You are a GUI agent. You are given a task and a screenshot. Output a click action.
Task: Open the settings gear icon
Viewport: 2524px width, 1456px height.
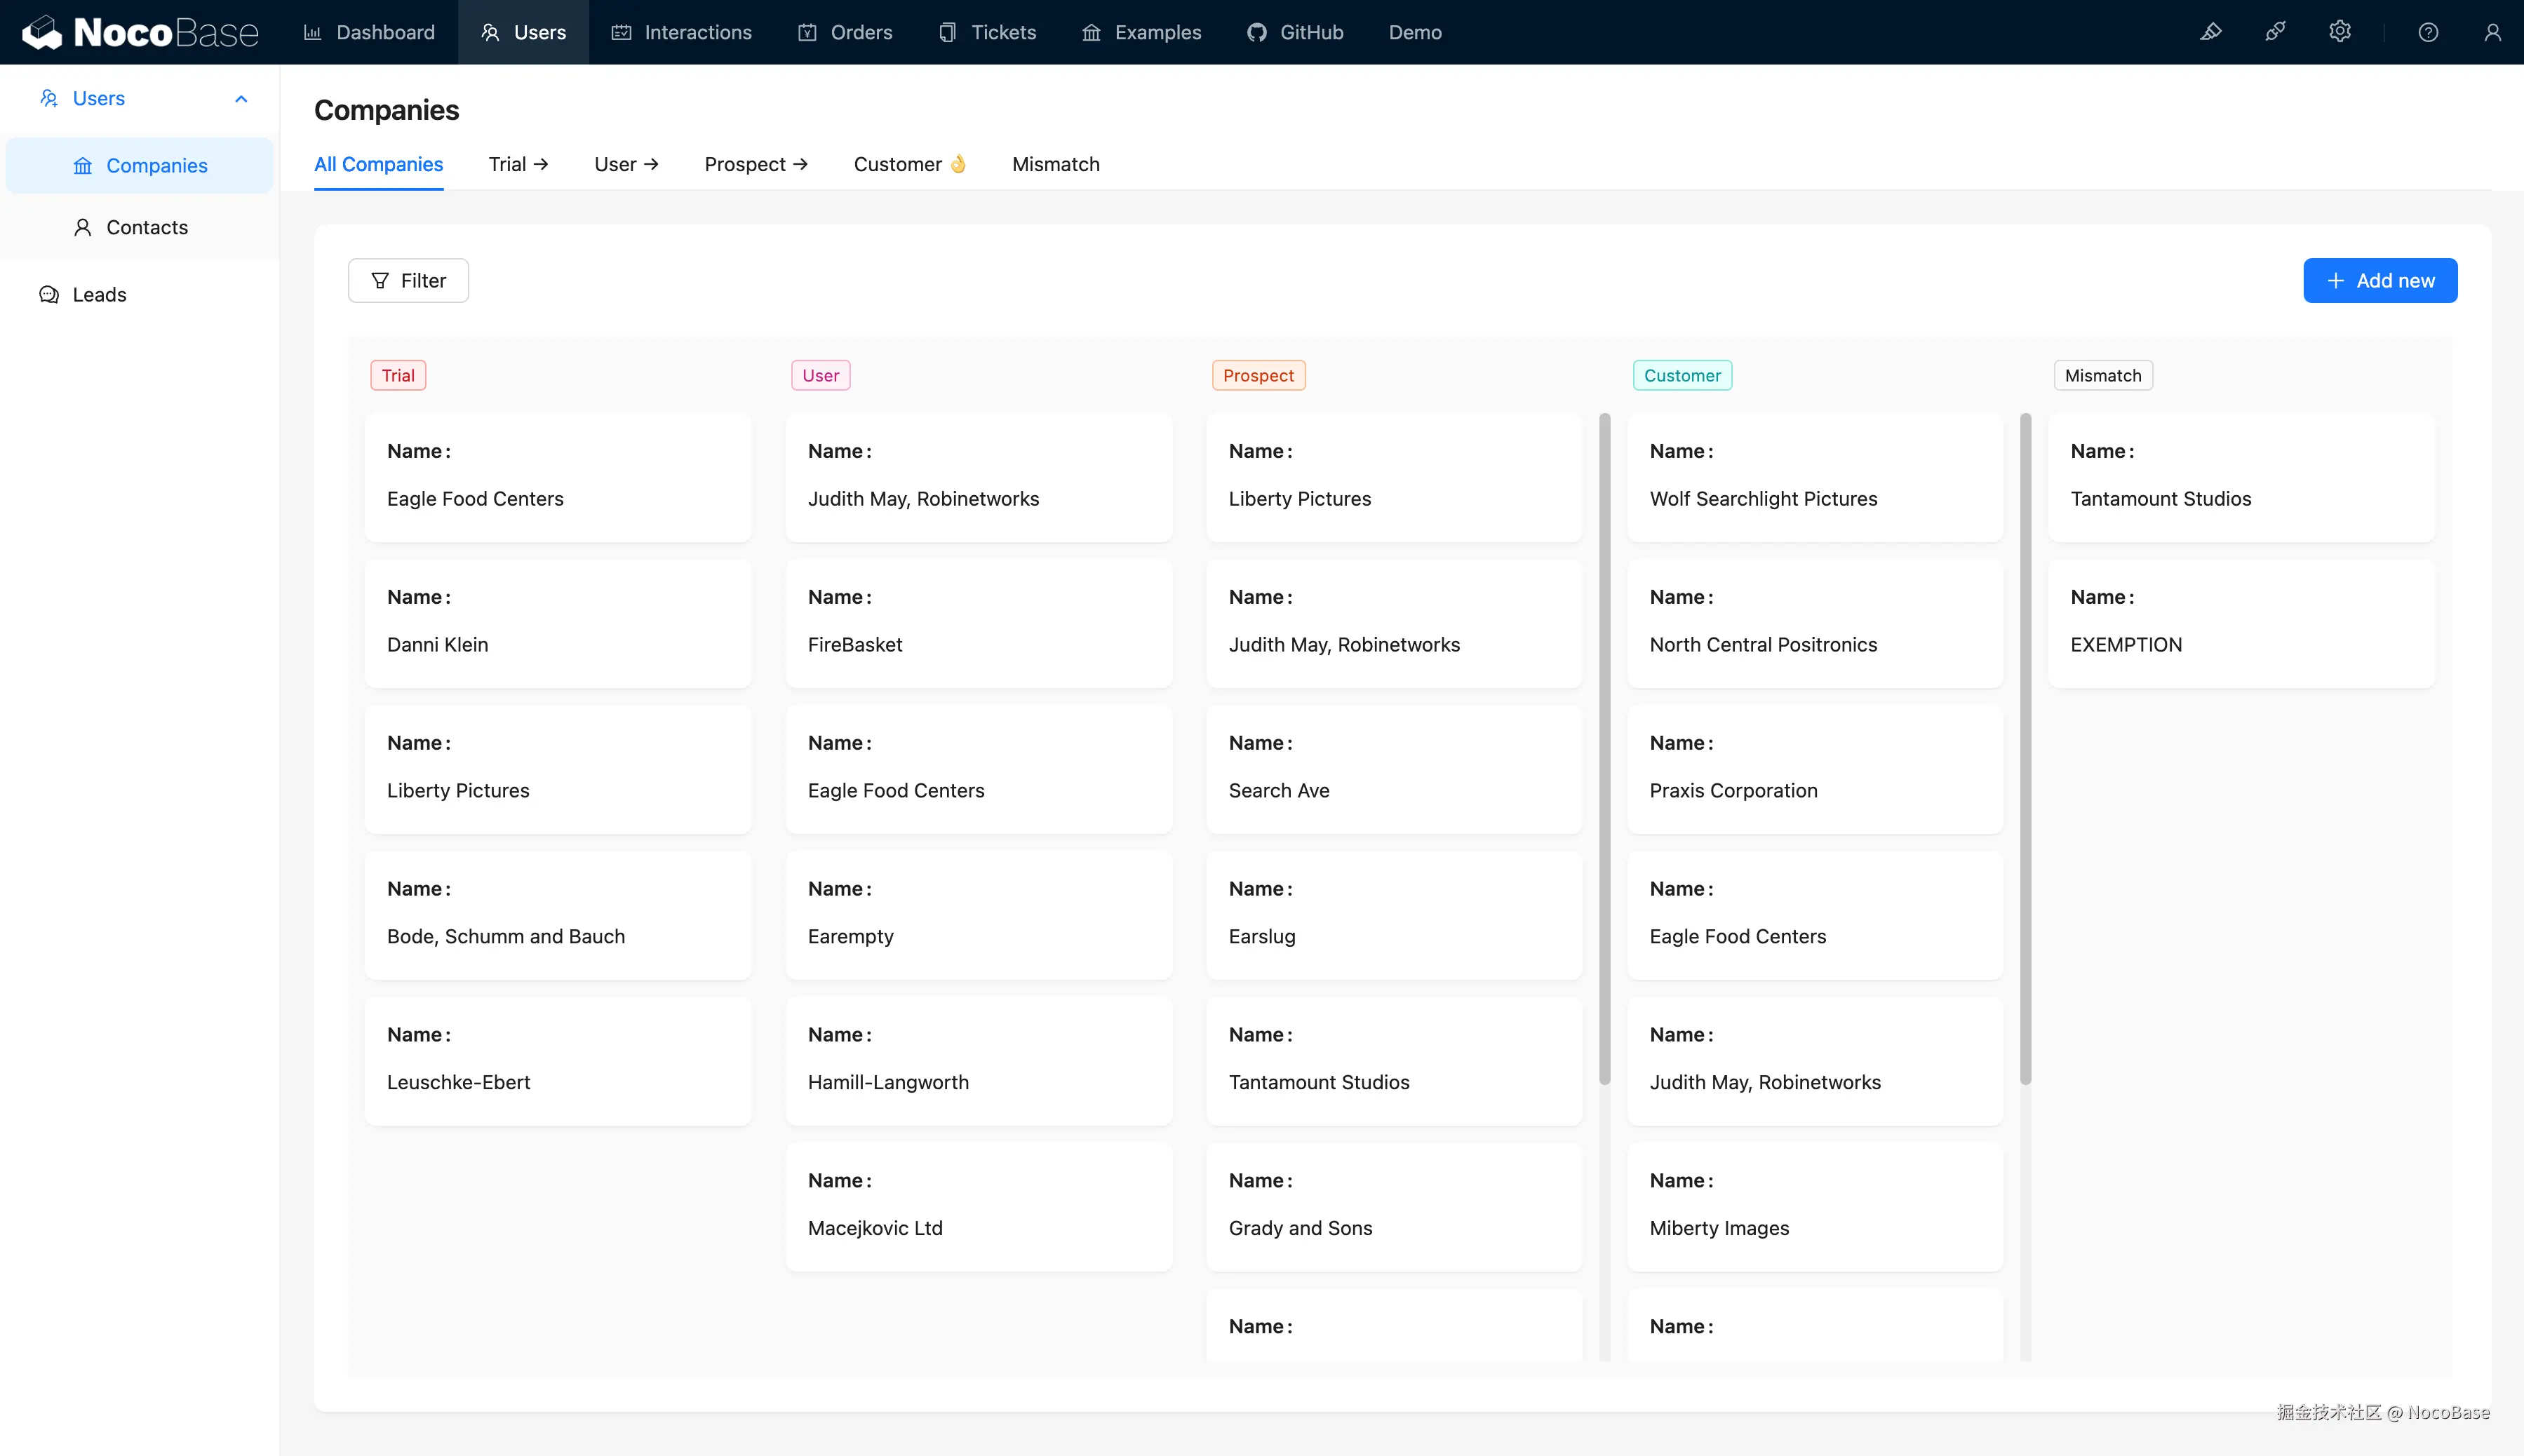coord(2339,32)
